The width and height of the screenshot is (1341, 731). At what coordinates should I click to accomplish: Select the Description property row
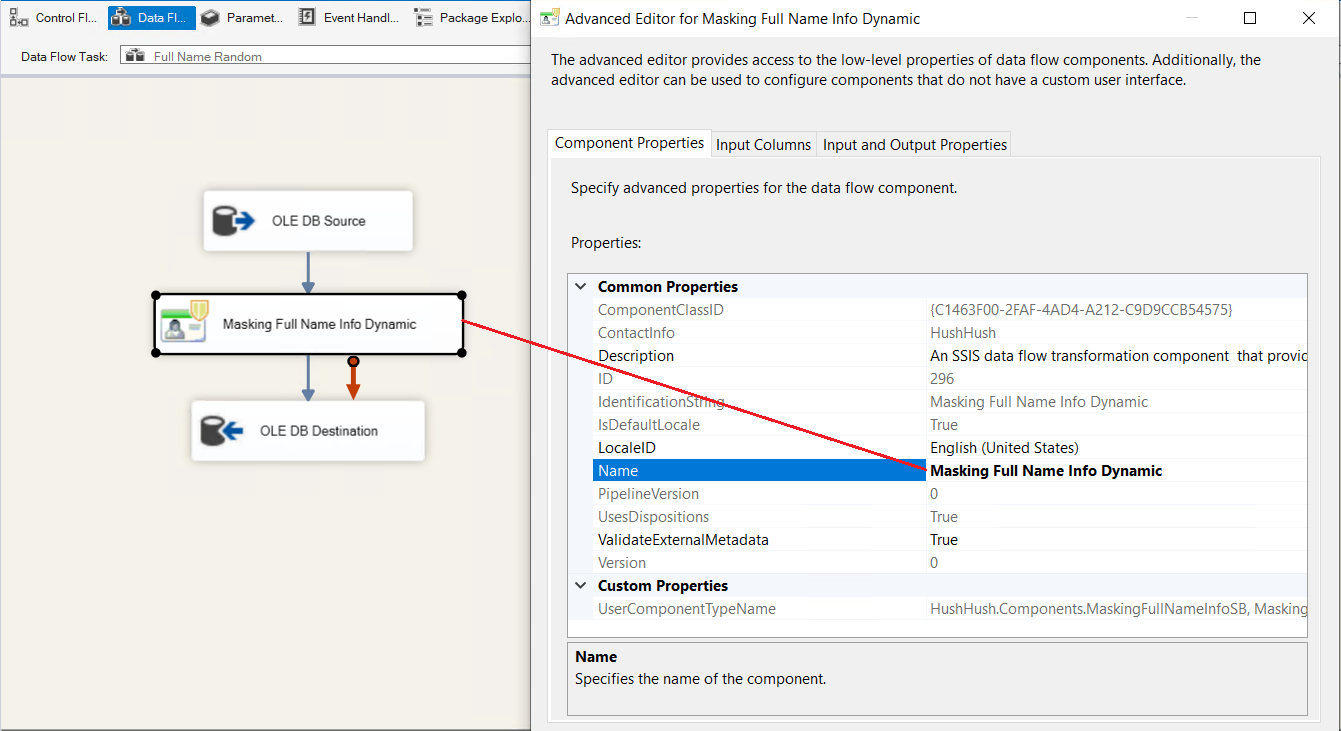[x=636, y=356]
